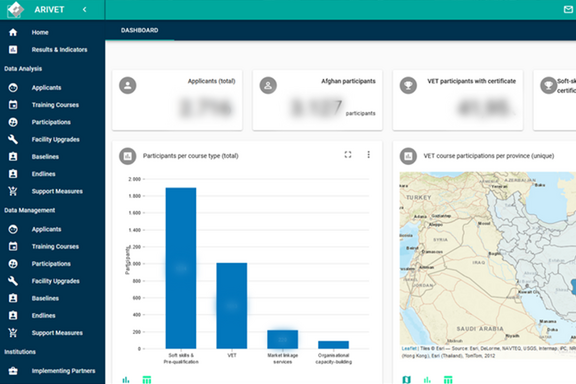Open Facility Upgrades under Data Analysis

tap(55, 139)
